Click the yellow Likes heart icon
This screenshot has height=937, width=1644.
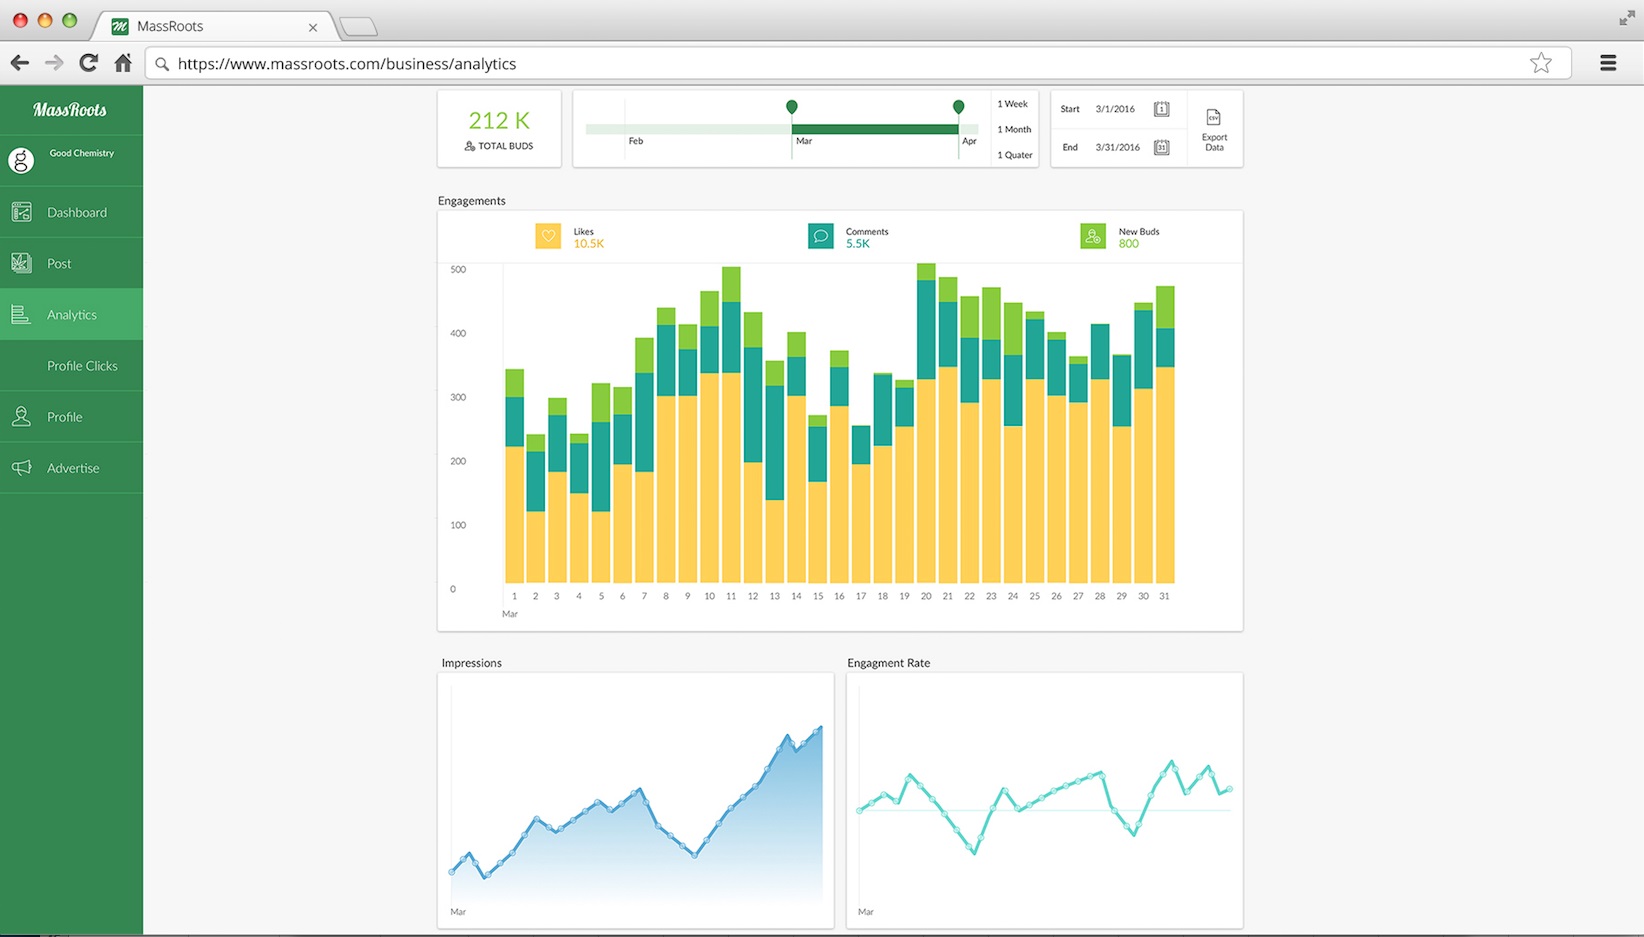548,236
